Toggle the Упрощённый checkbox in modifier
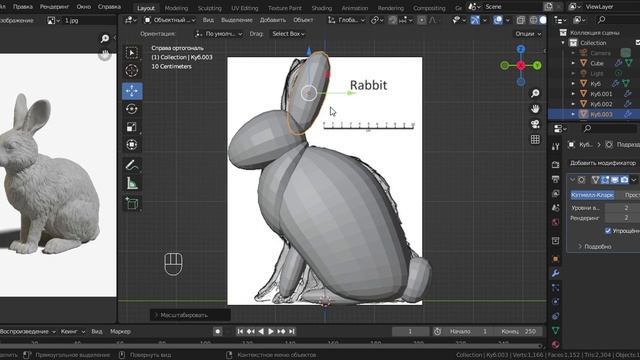The width and height of the screenshot is (640, 360). coord(608,231)
